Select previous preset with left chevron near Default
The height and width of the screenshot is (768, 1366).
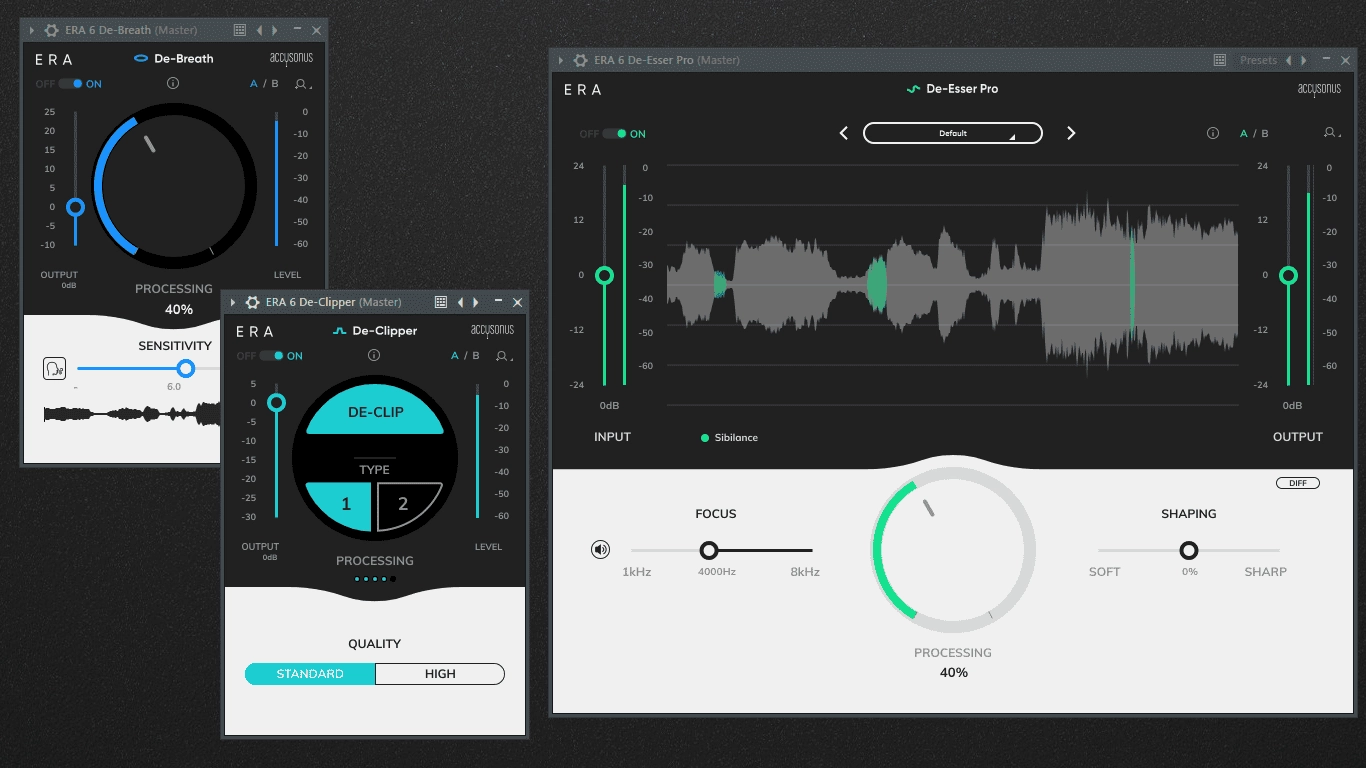point(843,133)
